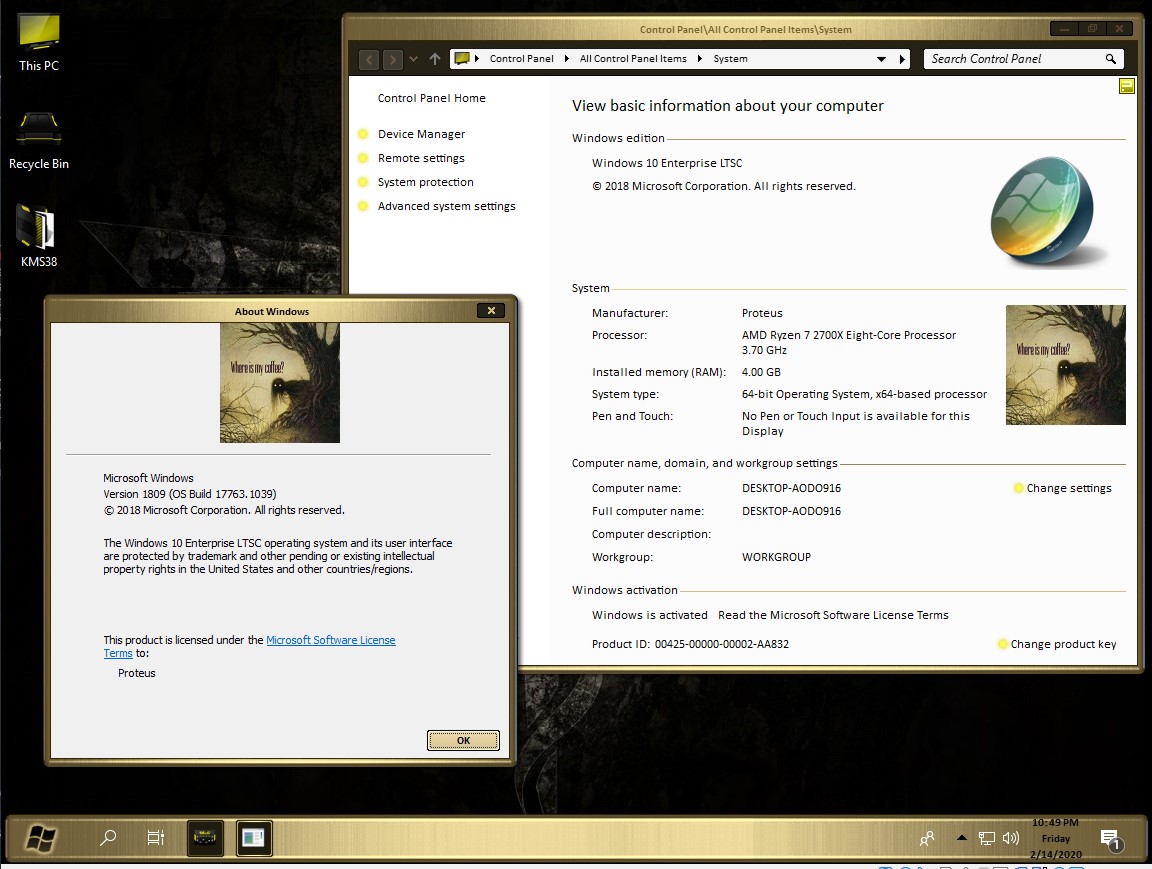The width and height of the screenshot is (1152, 869).
Task: Click the "64-bit Operating System, x64-based processor" text
Action: tap(864, 394)
